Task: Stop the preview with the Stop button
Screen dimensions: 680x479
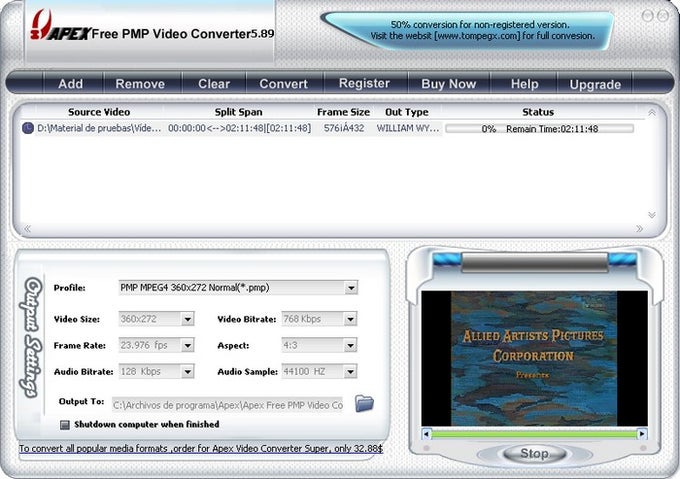Action: pyautogui.click(x=534, y=454)
